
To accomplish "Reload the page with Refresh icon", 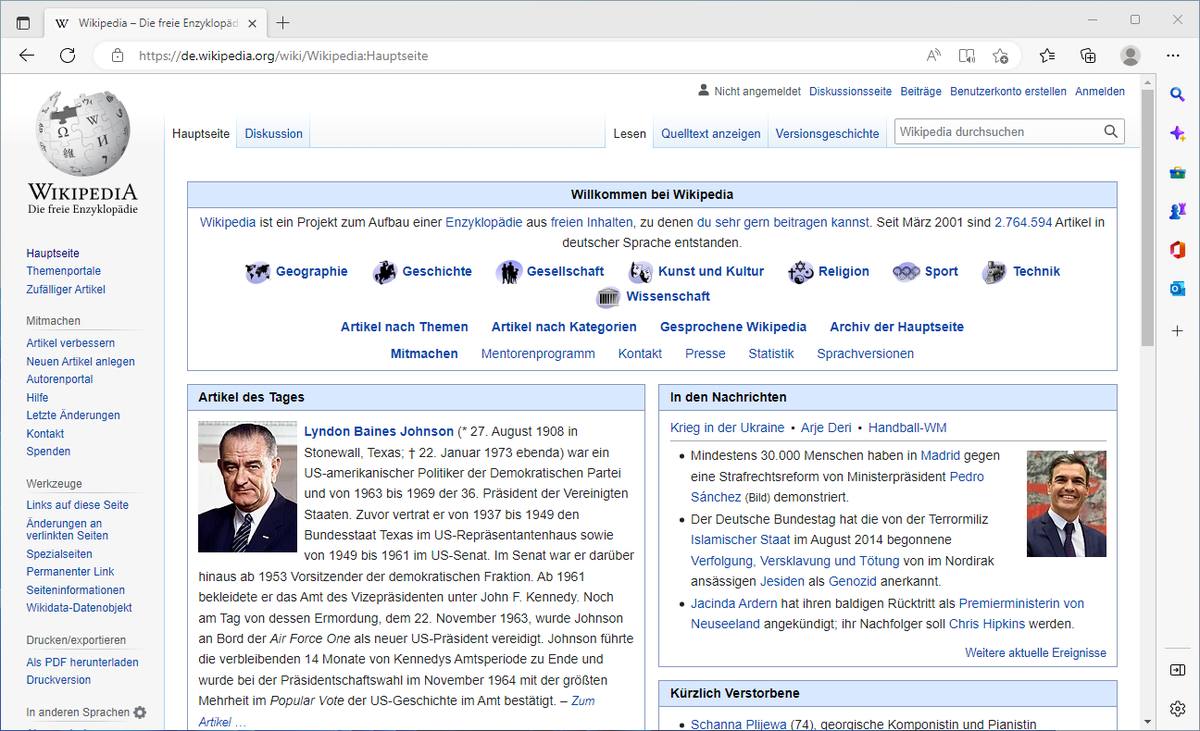I will [x=67, y=56].
